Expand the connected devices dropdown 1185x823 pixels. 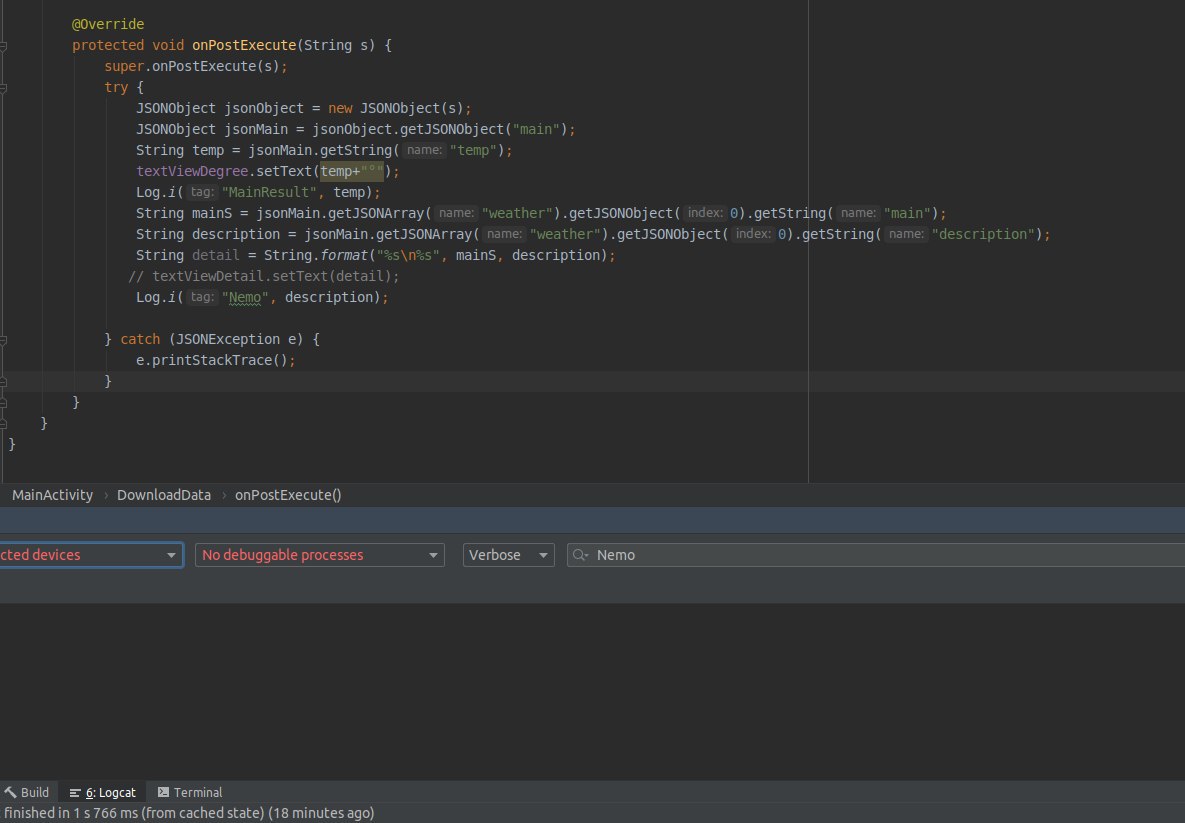[91, 555]
